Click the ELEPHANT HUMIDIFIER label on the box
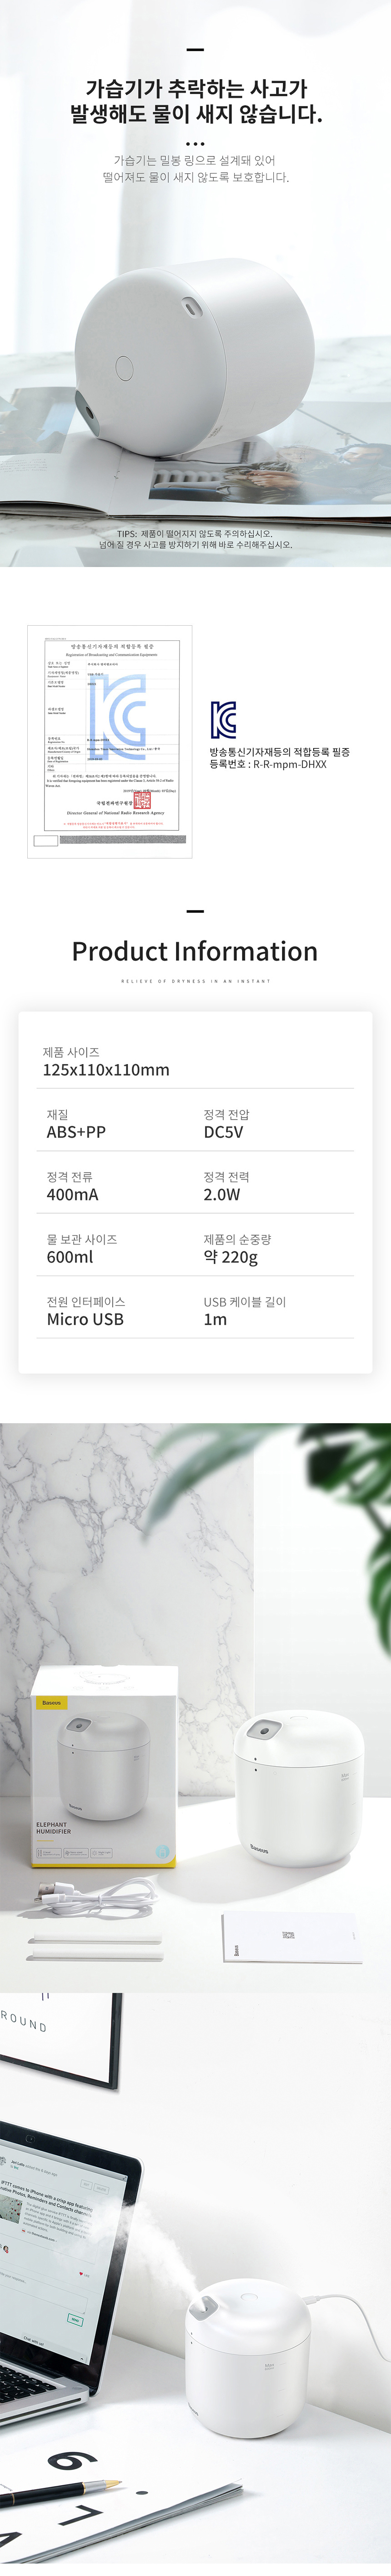 pos(54,1827)
